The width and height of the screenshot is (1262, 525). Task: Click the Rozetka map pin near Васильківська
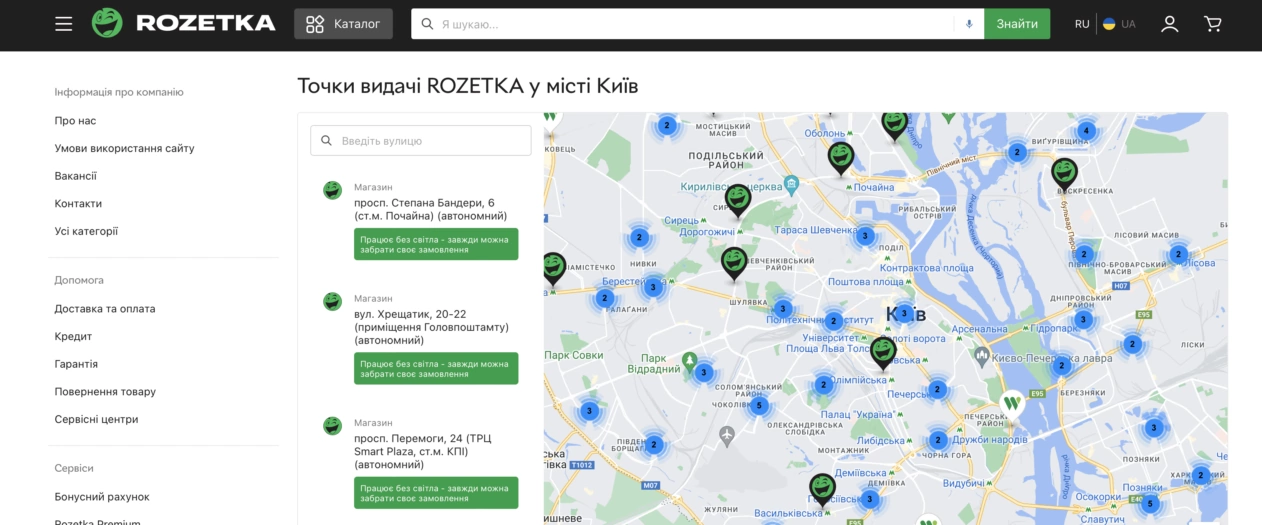click(822, 489)
